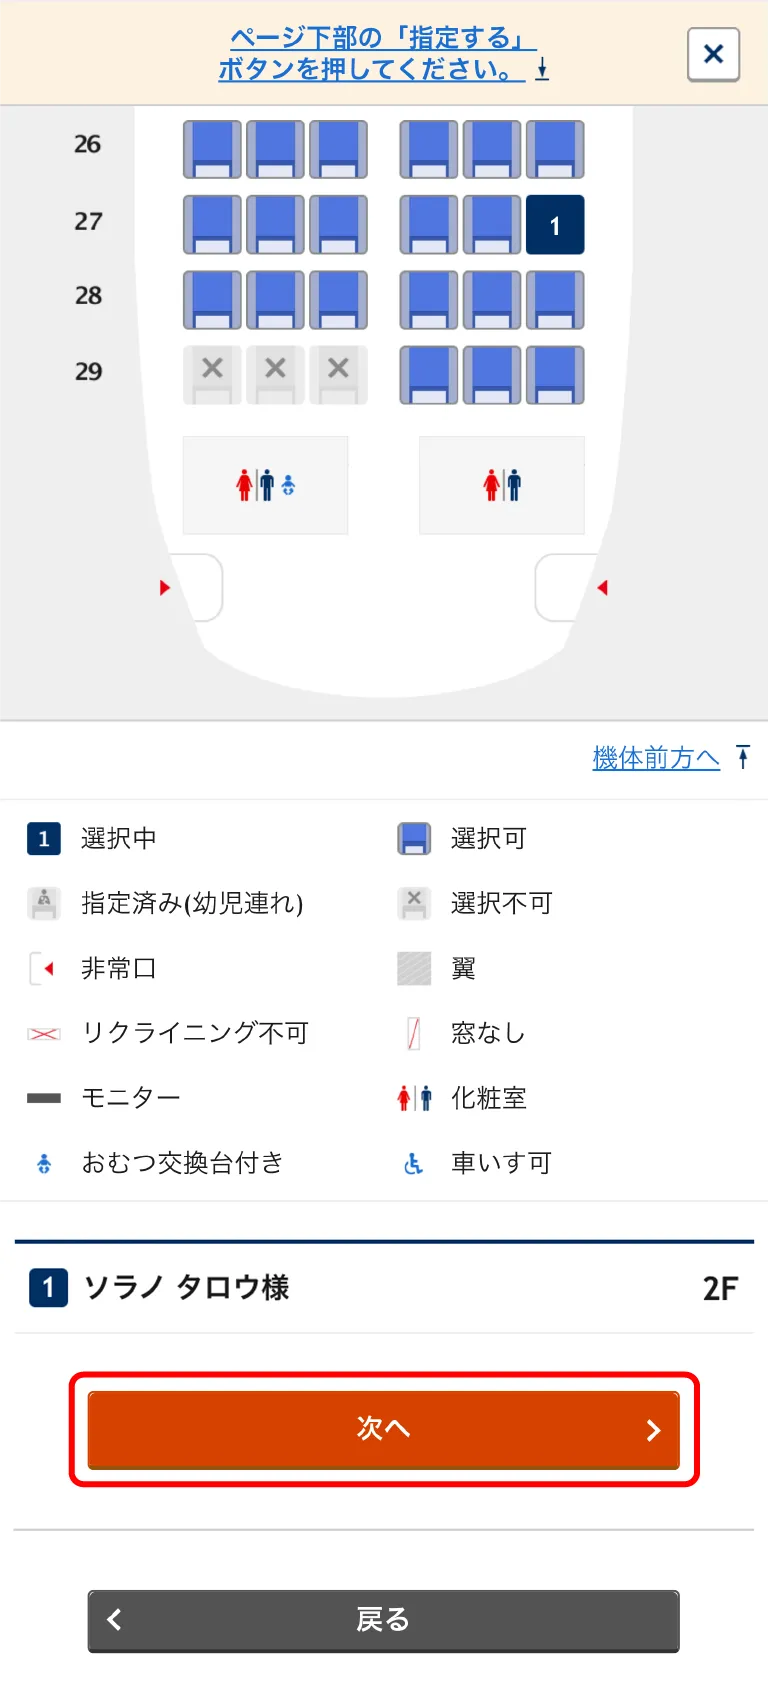
Task: Click the left emergency exit arrow
Action: coord(164,588)
